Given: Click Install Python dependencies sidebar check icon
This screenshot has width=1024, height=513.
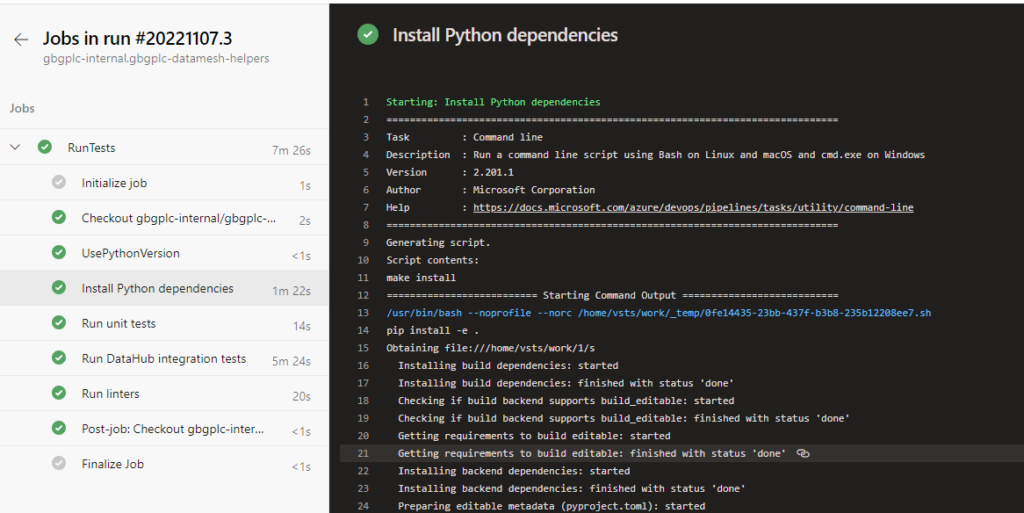Looking at the screenshot, I should 59,288.
